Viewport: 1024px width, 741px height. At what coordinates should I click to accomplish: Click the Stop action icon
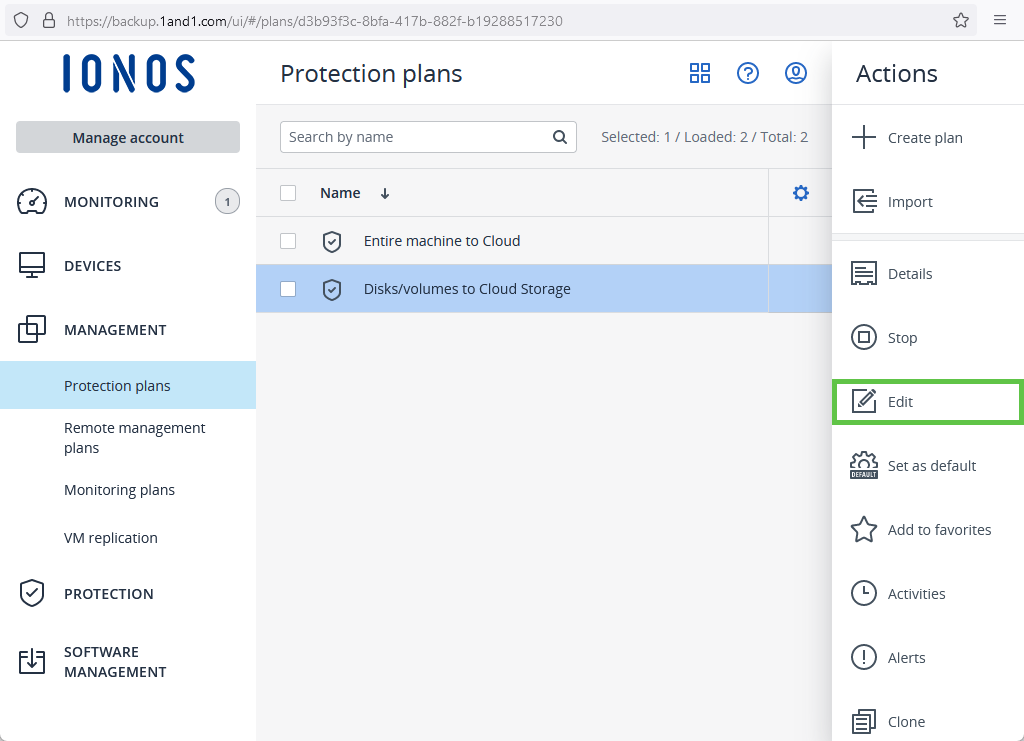click(863, 338)
